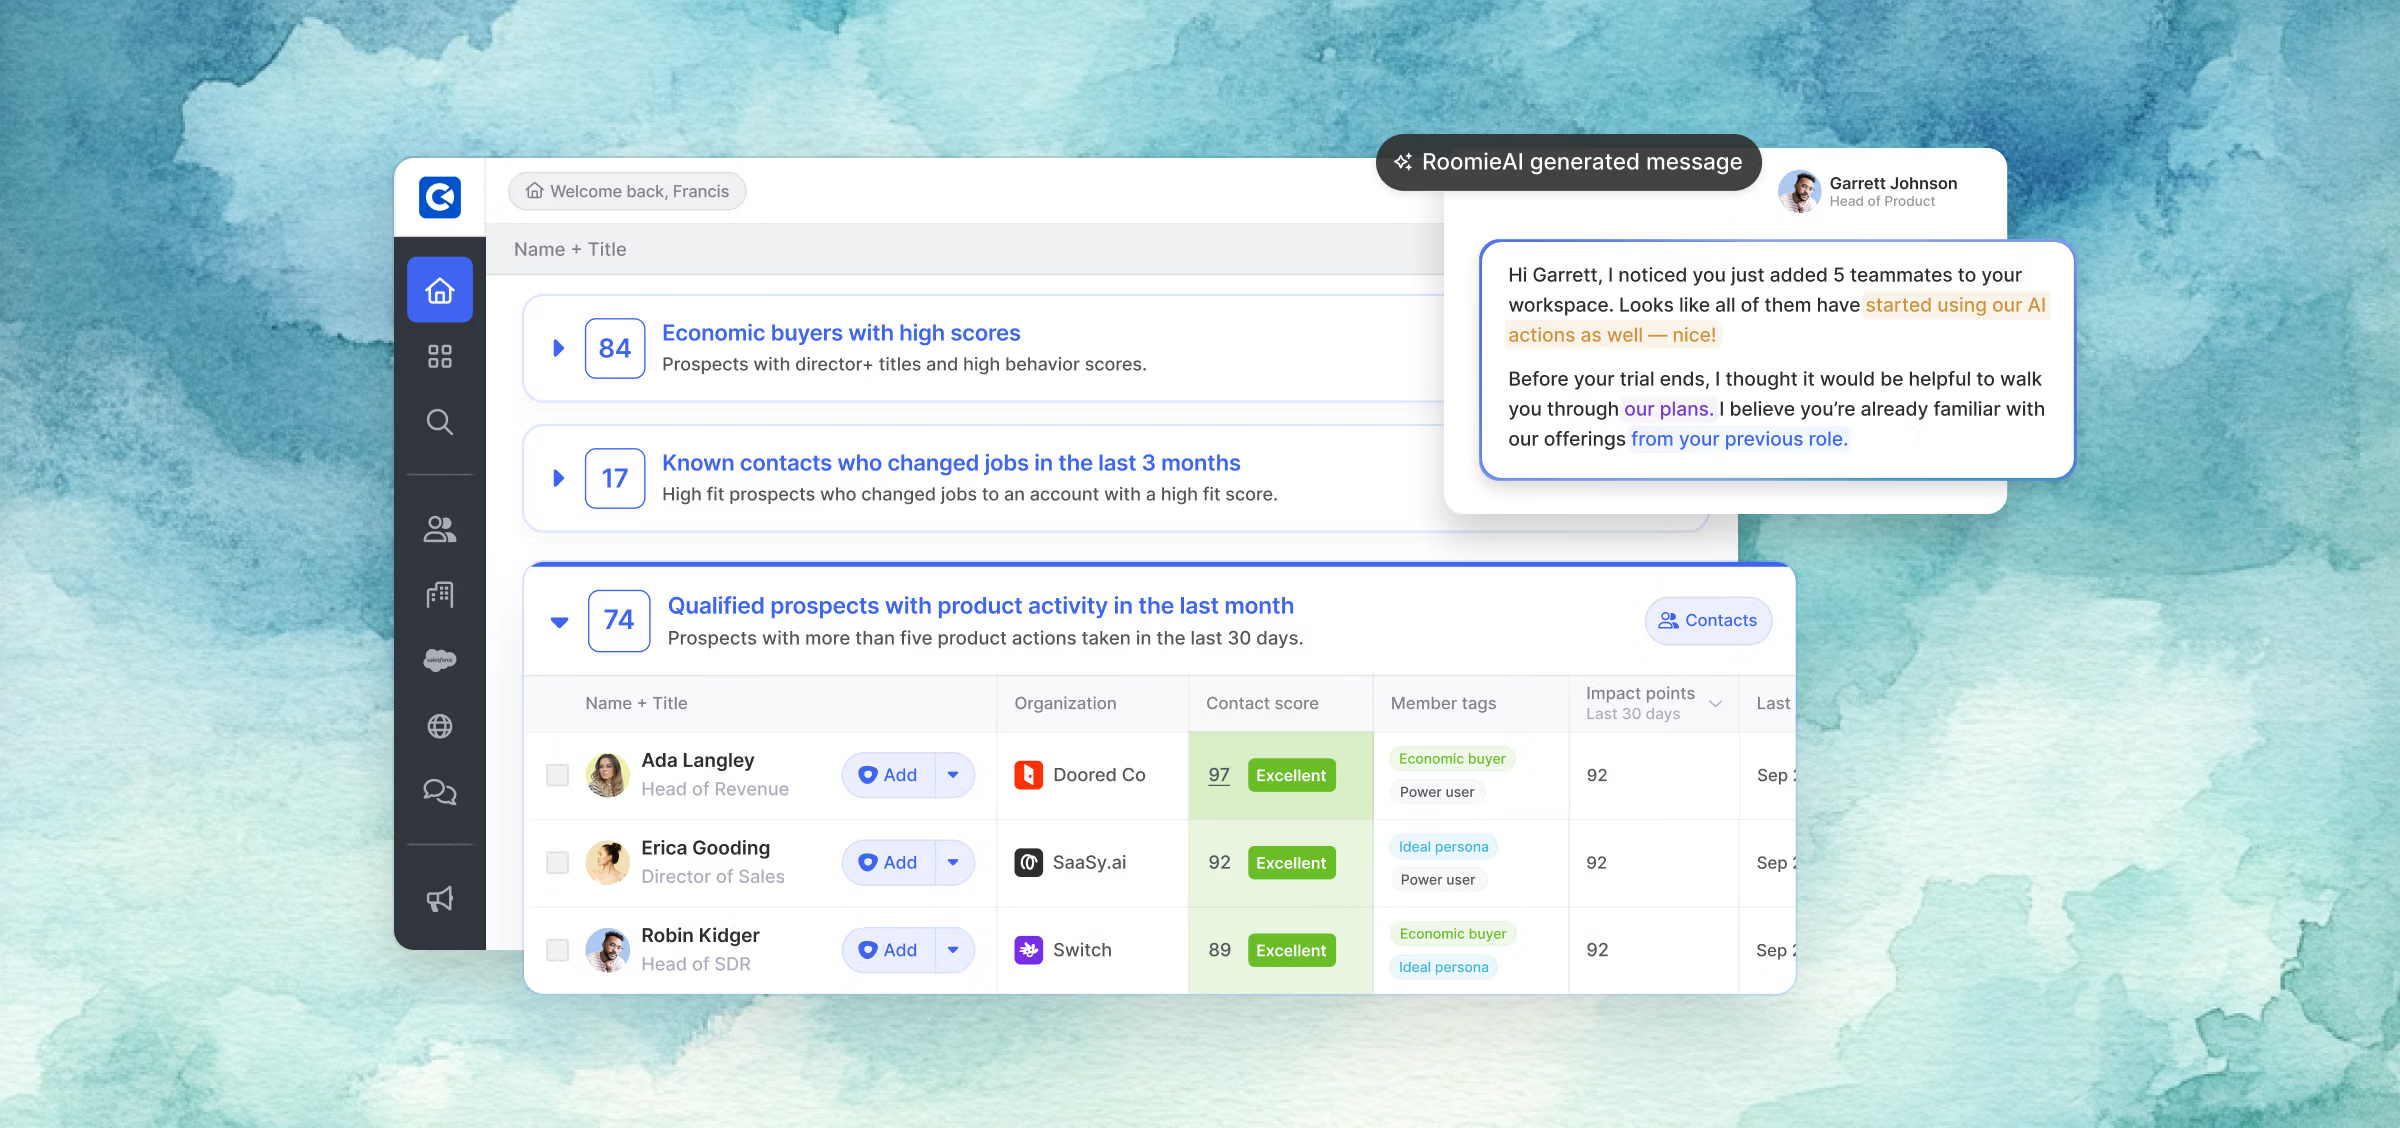This screenshot has width=2400, height=1128.
Task: Click the Salesforce cloud icon
Action: (x=440, y=660)
